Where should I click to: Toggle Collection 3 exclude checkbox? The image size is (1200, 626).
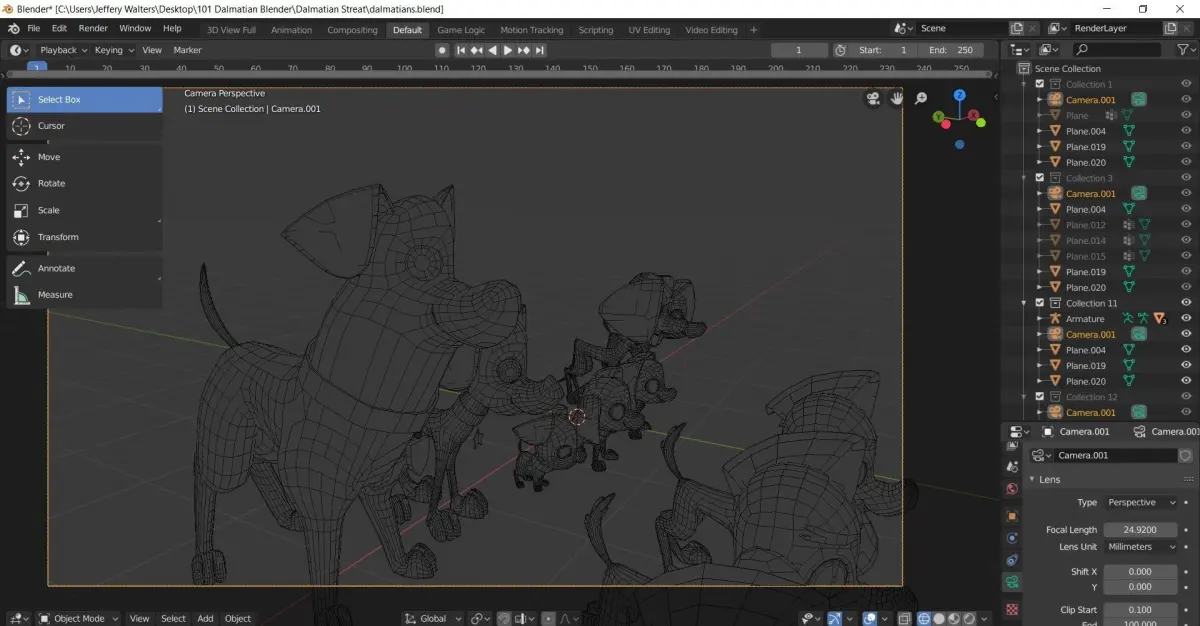tap(1040, 178)
